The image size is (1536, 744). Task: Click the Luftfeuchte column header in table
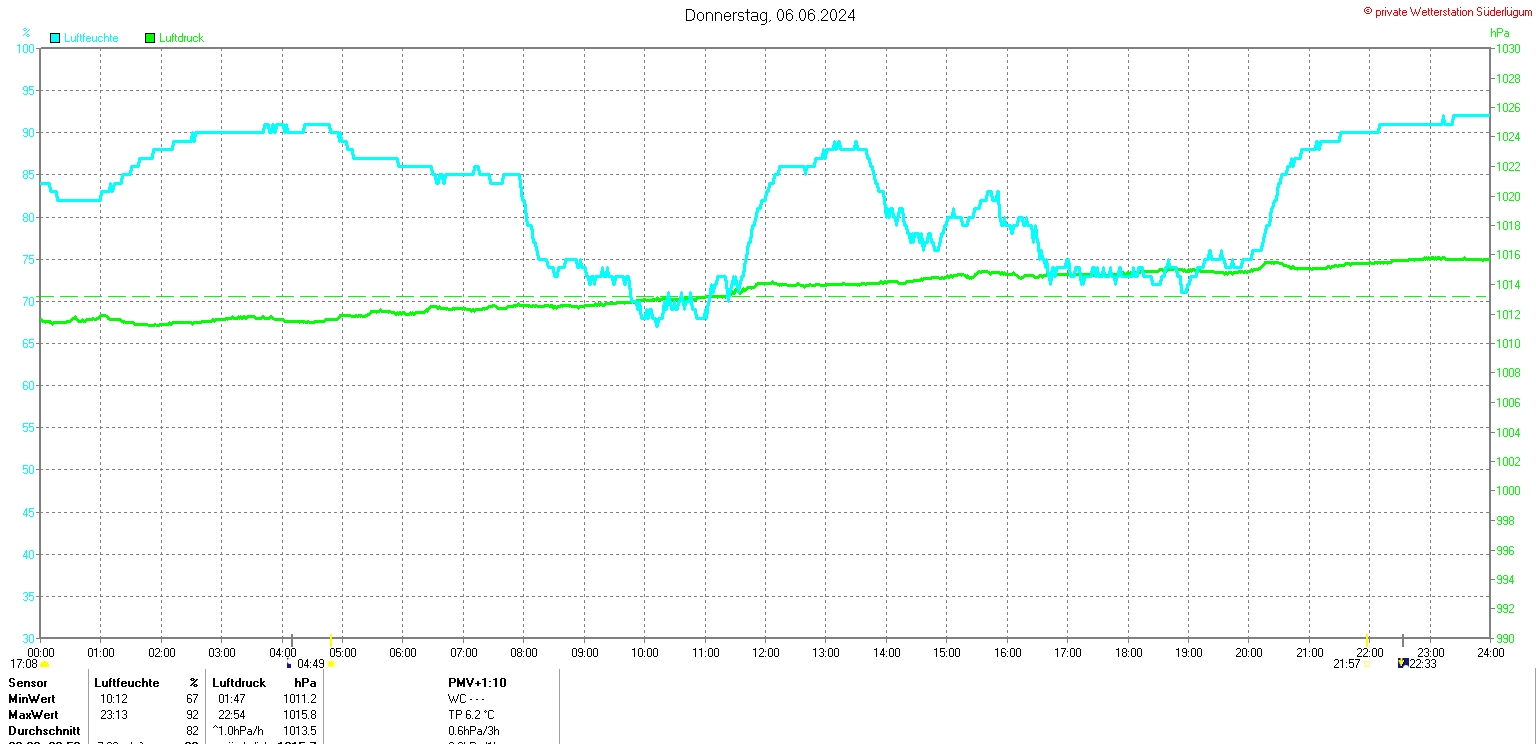[127, 682]
